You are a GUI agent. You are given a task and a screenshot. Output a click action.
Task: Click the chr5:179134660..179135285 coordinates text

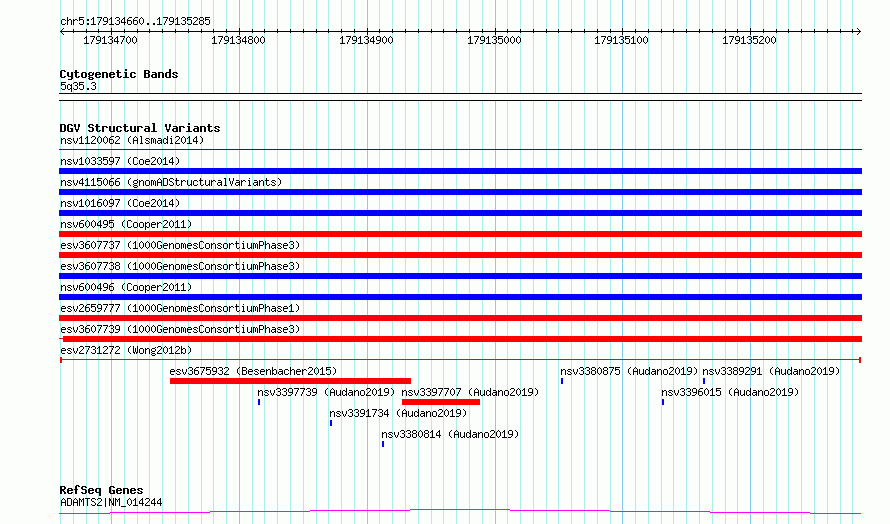coord(135,21)
